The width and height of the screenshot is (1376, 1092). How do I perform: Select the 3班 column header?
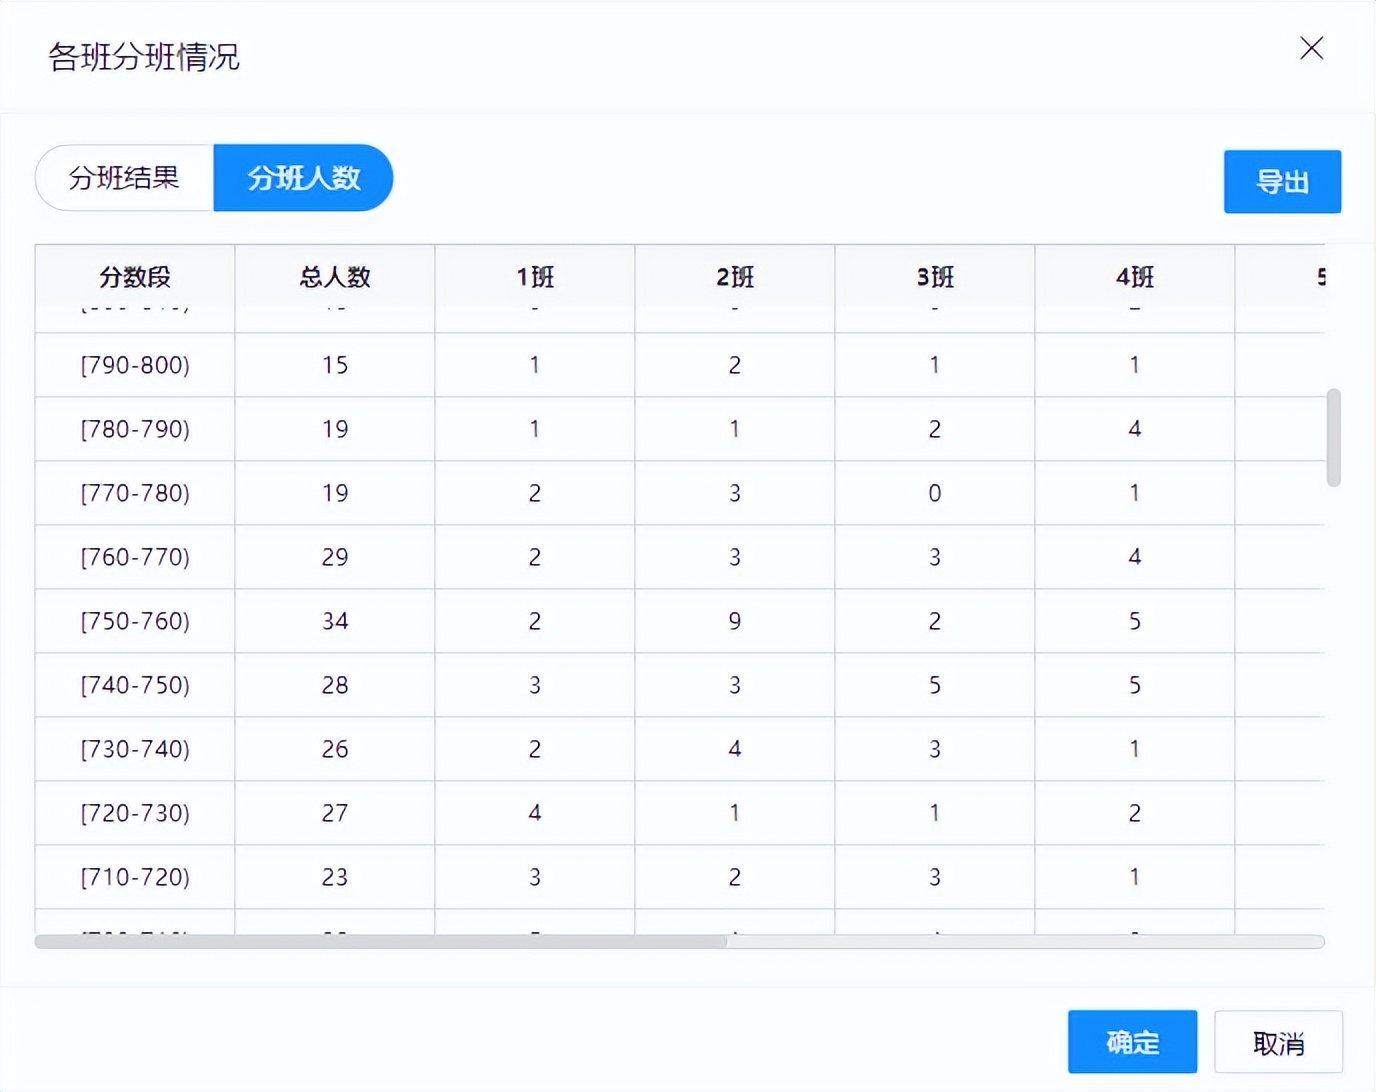(934, 278)
